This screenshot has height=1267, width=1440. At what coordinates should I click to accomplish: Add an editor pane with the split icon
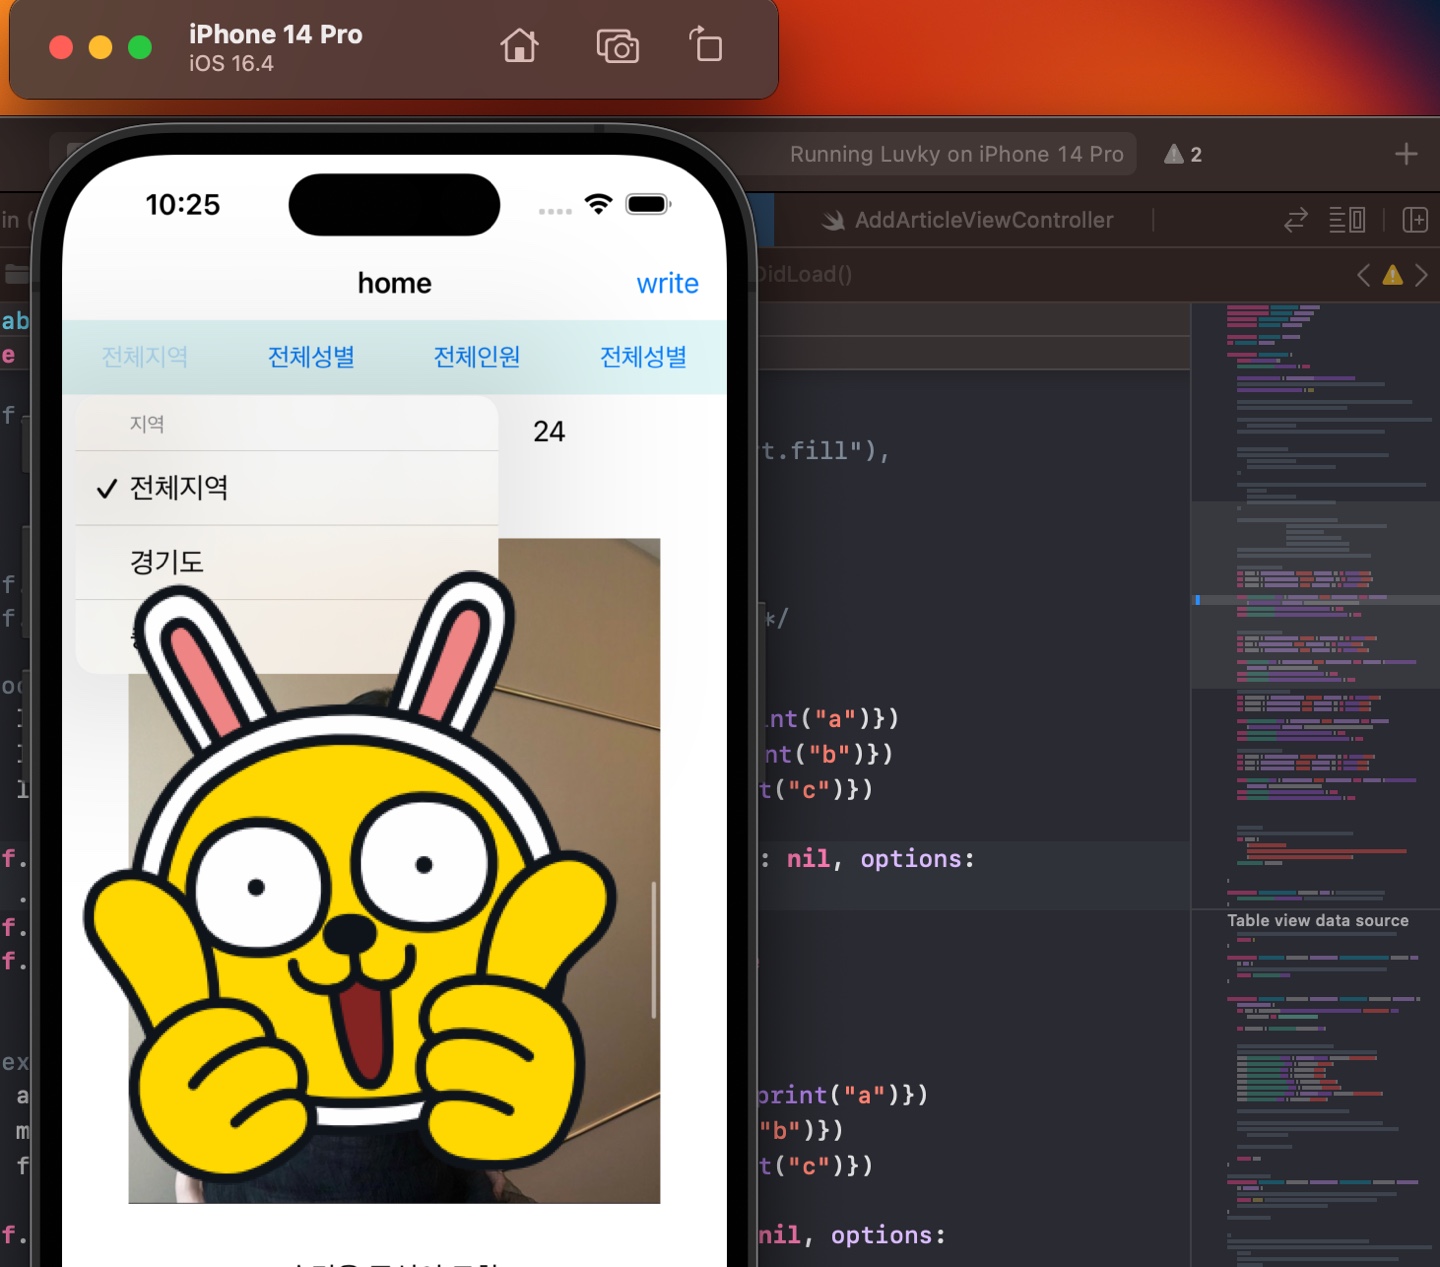(x=1415, y=220)
